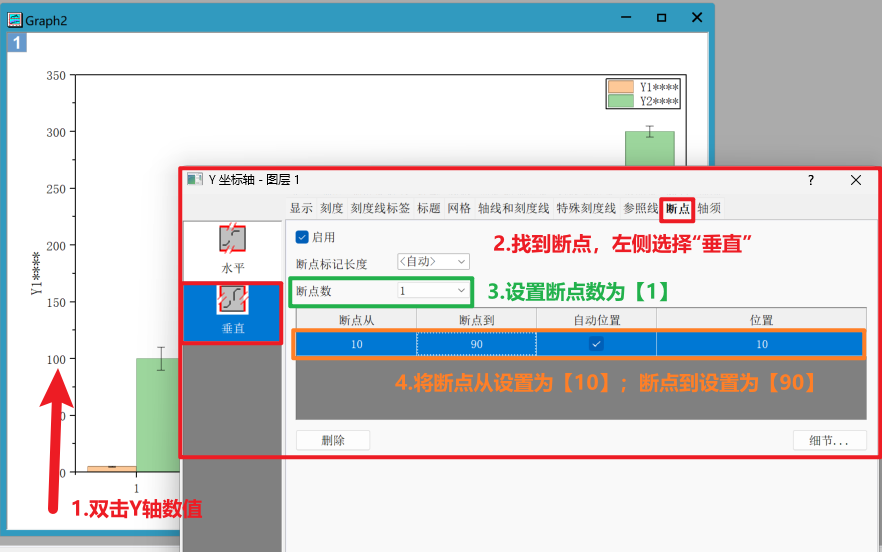Viewport: 882px width, 552px height.
Task: Click the Graph2 window title icon
Action: pos(15,18)
